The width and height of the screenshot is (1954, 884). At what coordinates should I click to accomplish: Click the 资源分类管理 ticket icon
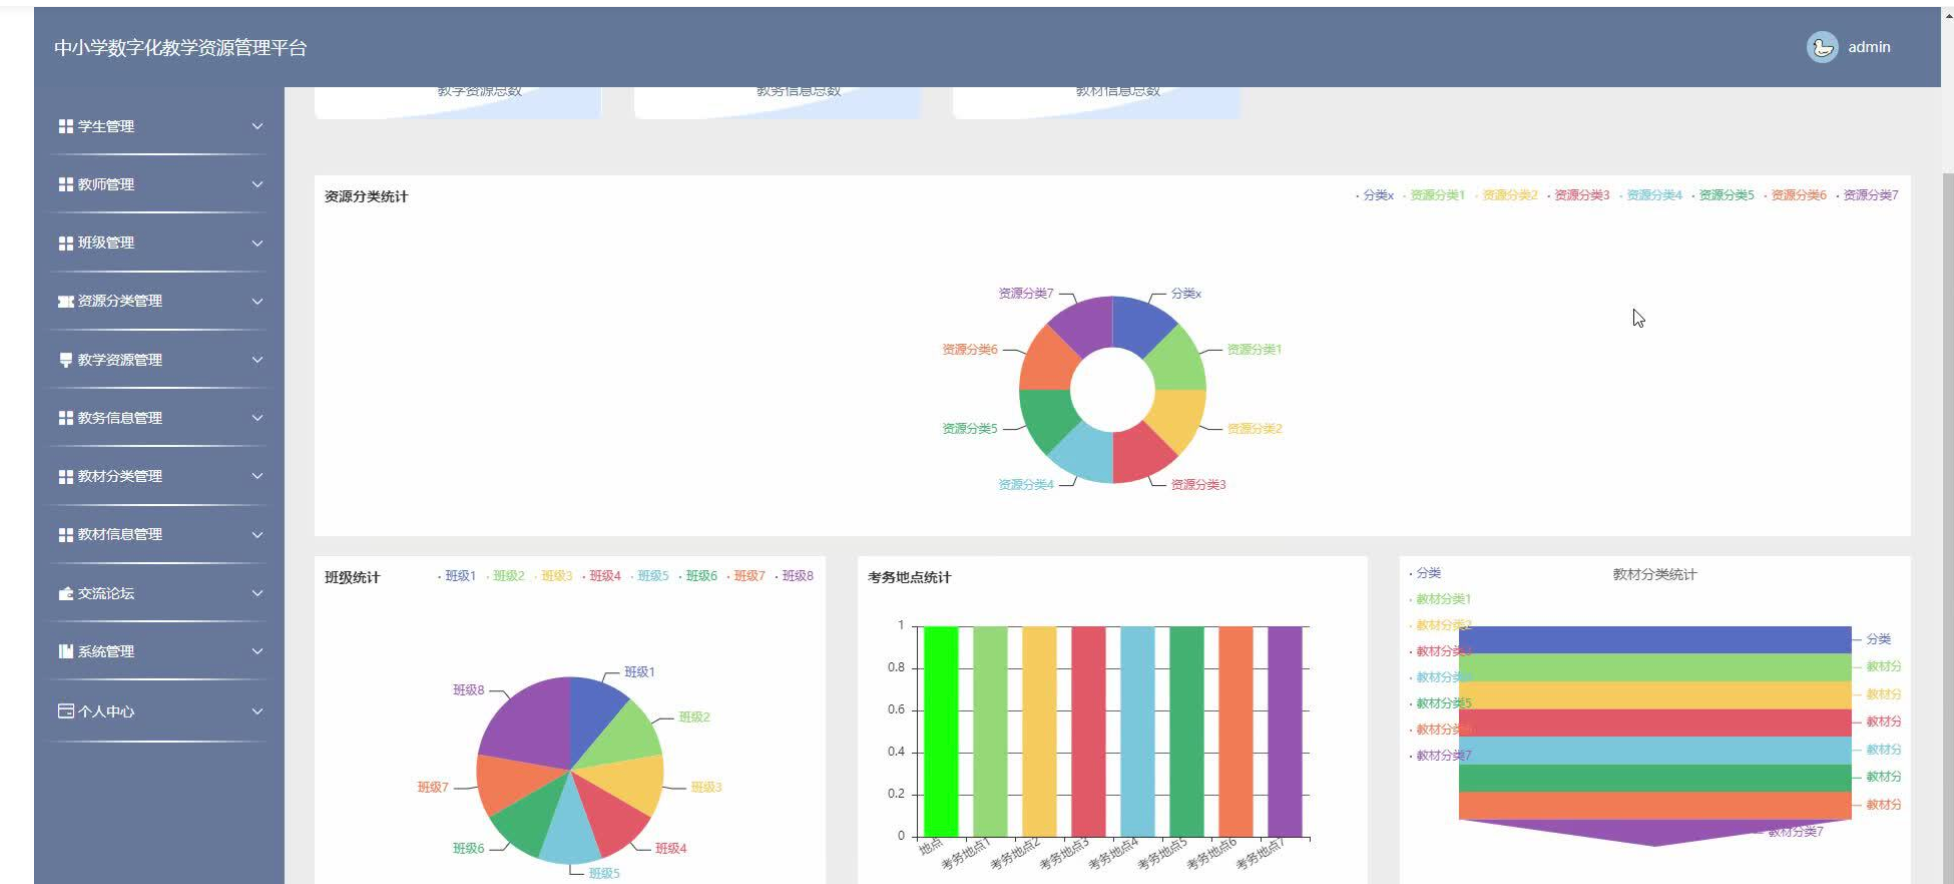66,301
